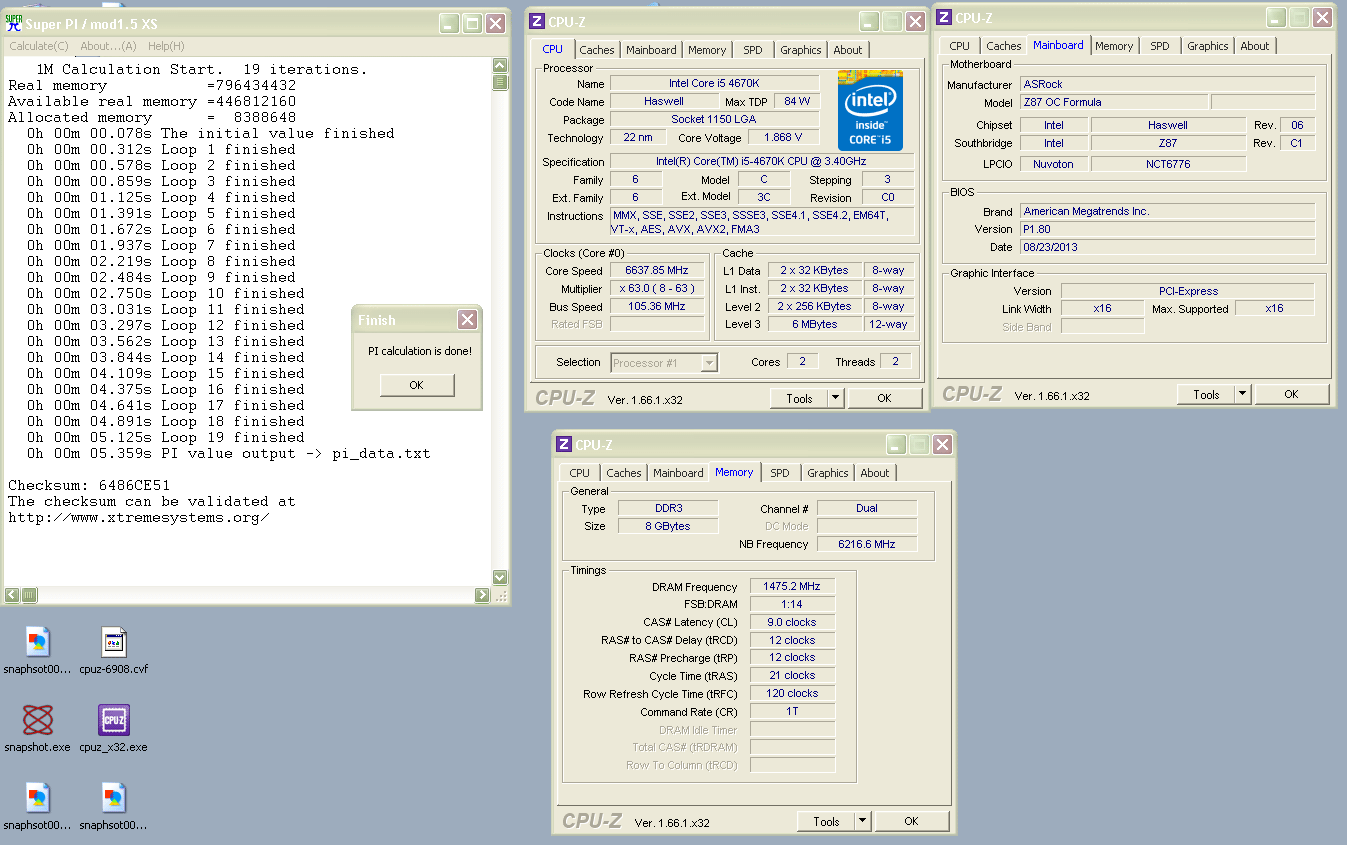This screenshot has height=845, width=1347.
Task: Close the Finish dialog with X
Action: [467, 320]
